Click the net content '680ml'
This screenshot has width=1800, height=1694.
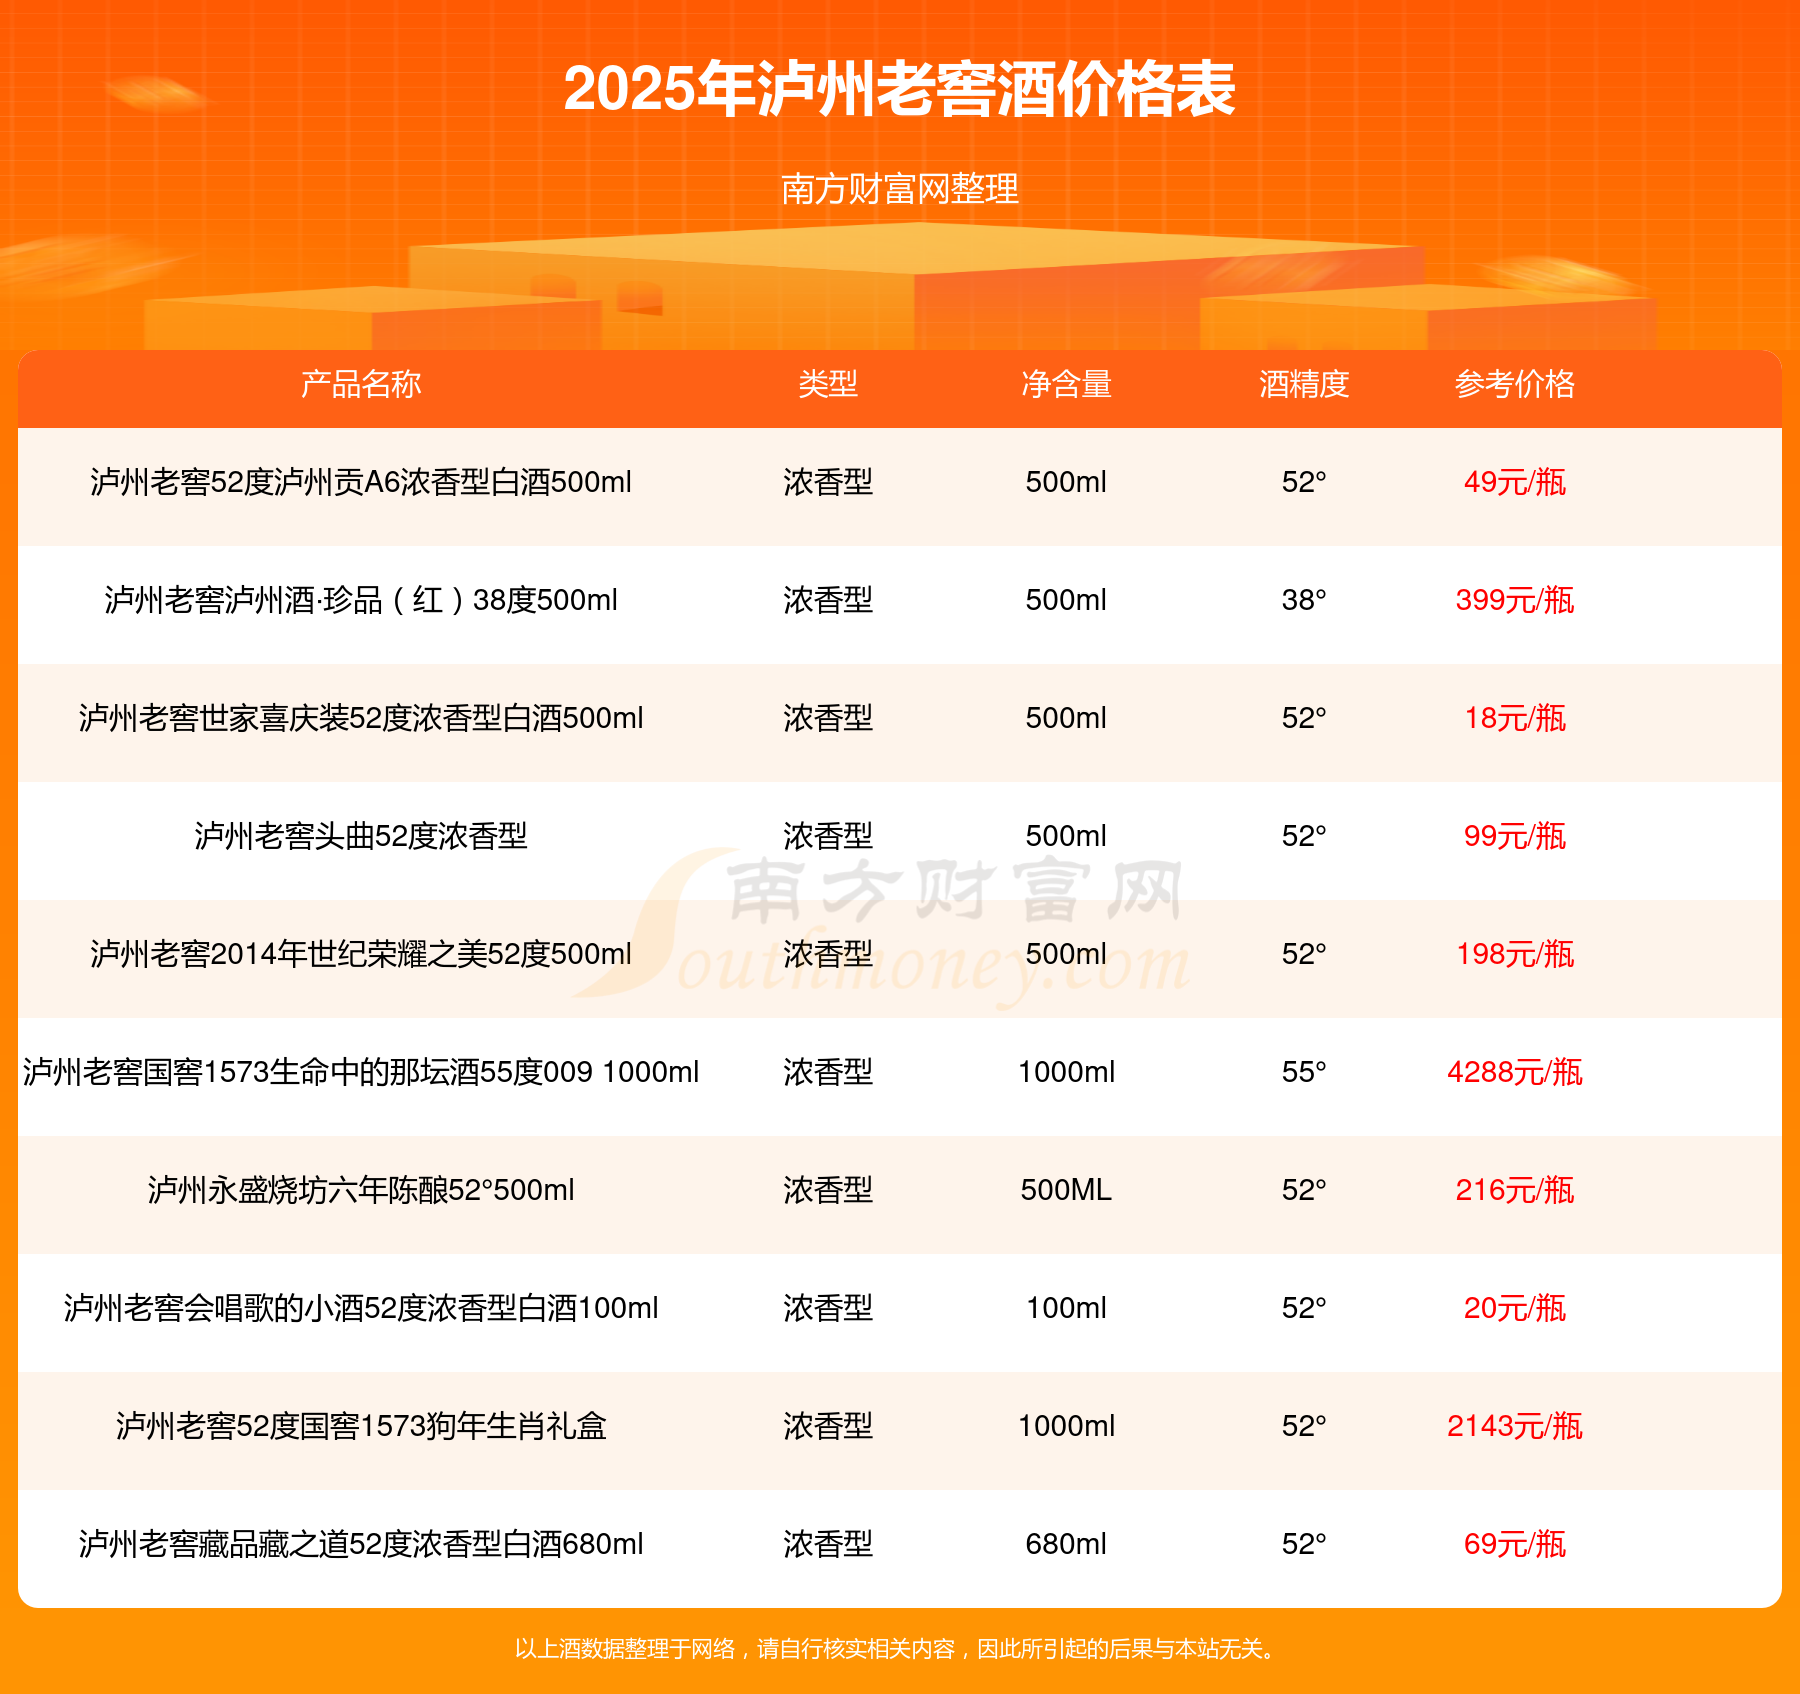coord(1066,1544)
